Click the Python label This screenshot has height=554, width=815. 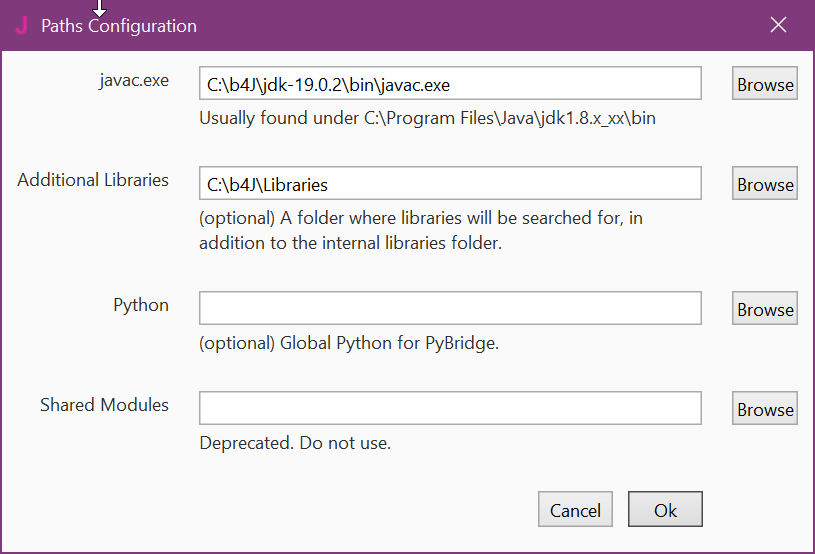pyautogui.click(x=141, y=305)
